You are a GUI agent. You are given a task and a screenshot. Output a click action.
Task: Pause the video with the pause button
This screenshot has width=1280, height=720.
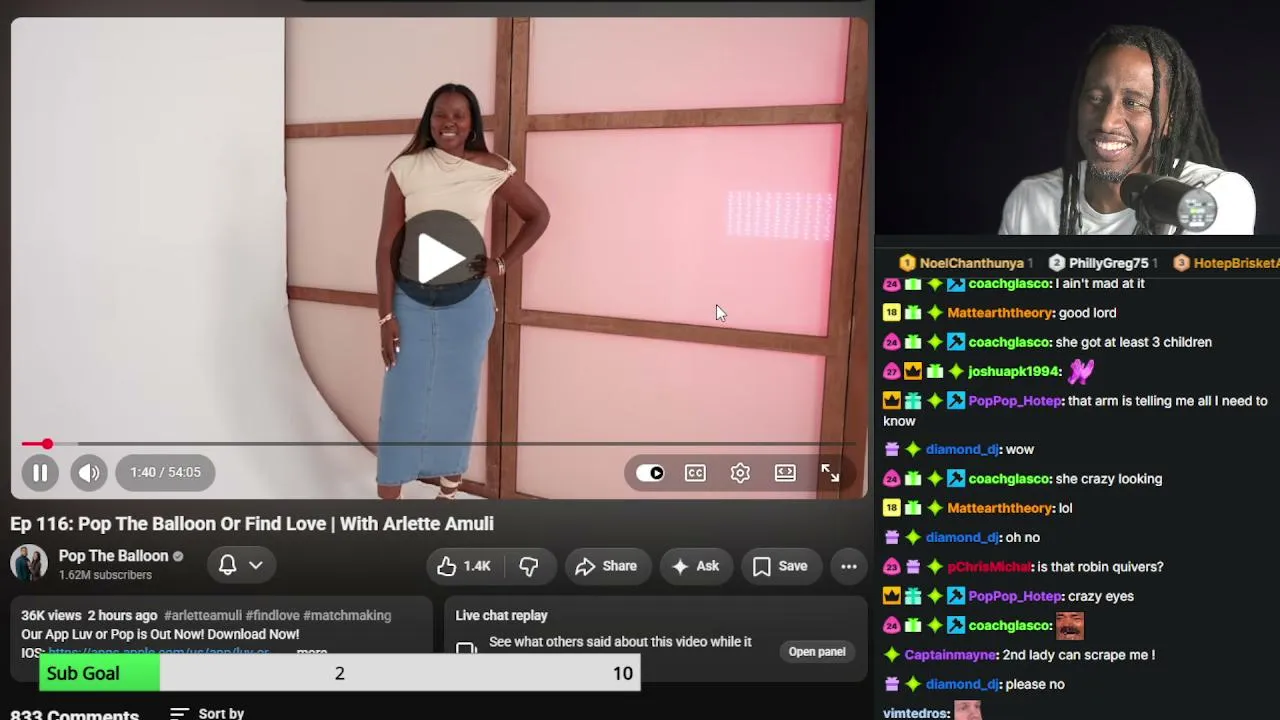(x=40, y=472)
